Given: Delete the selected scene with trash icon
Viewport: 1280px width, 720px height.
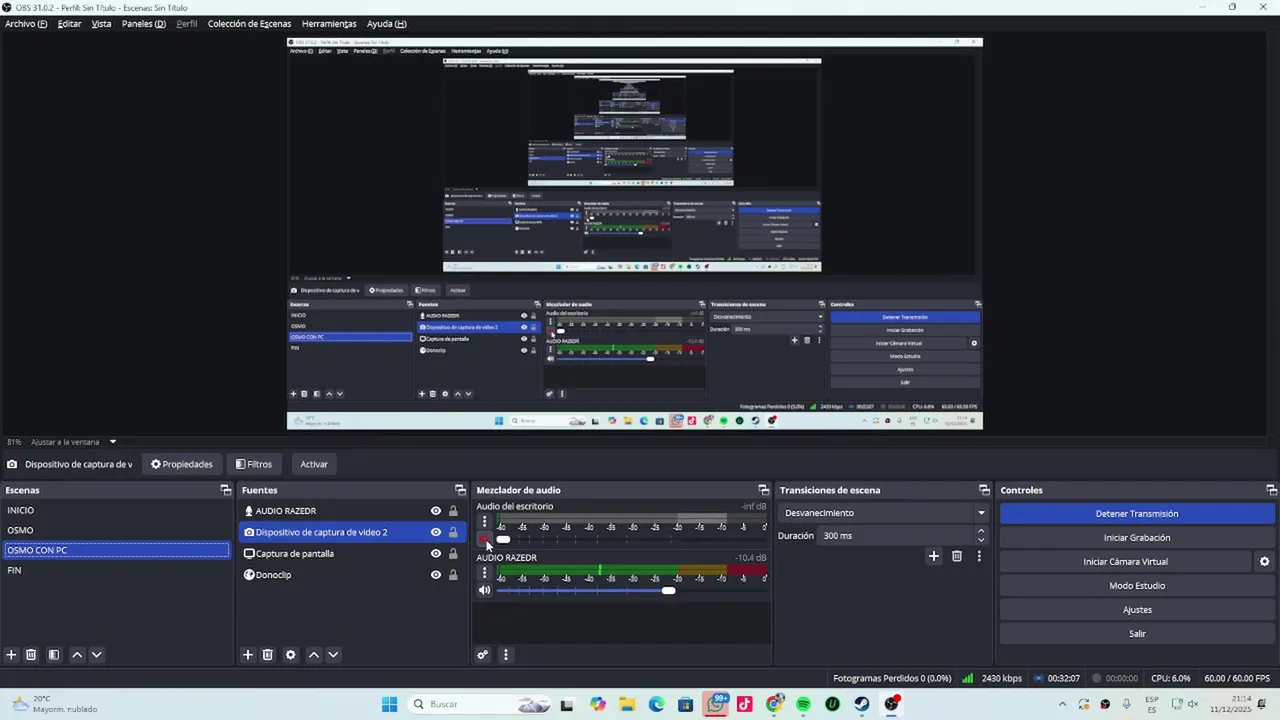Looking at the screenshot, I should click(x=31, y=655).
